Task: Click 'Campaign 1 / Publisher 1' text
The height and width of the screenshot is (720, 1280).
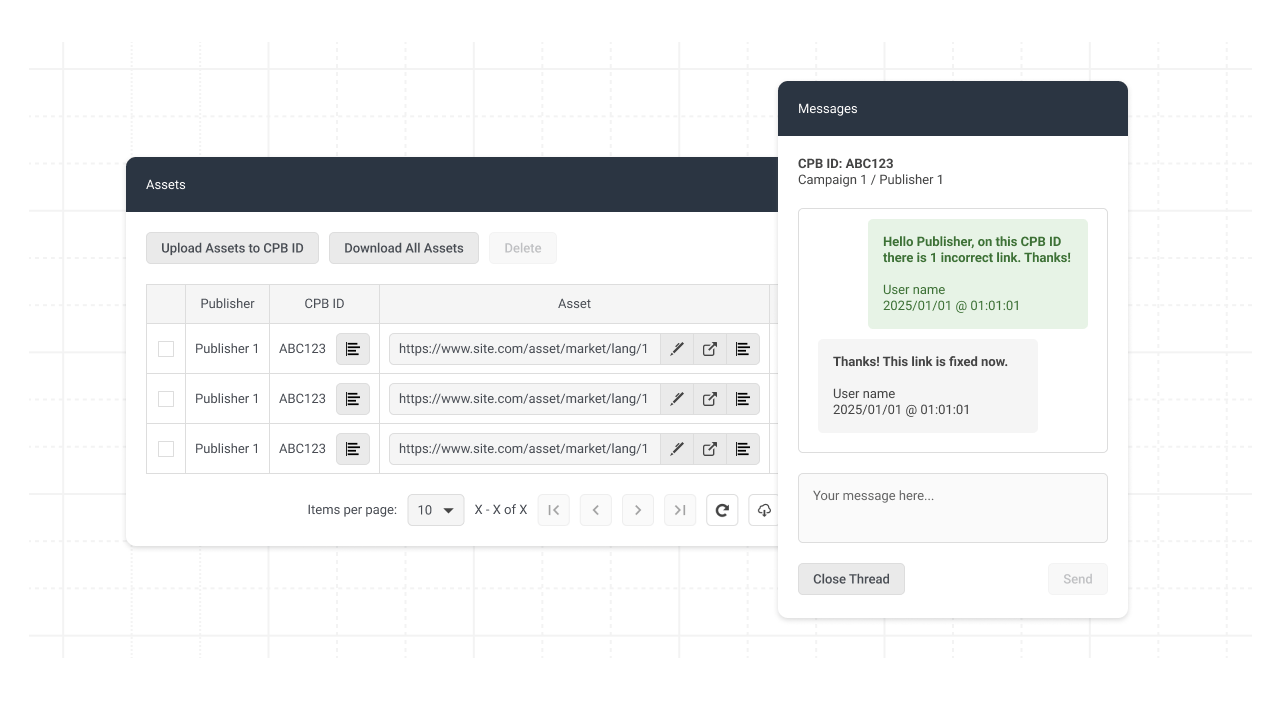Action: [x=871, y=180]
